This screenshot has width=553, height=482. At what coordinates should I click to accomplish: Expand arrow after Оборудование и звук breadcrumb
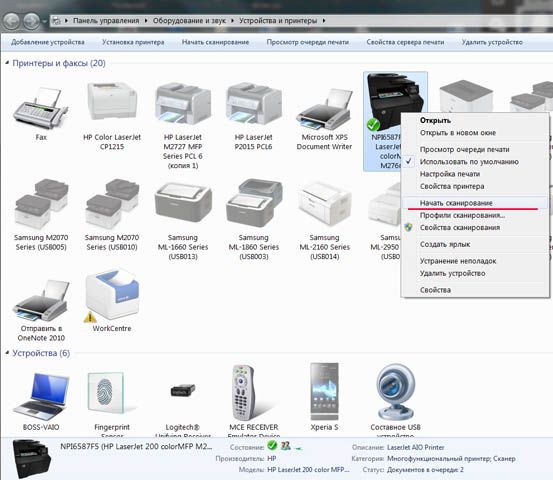coord(232,21)
